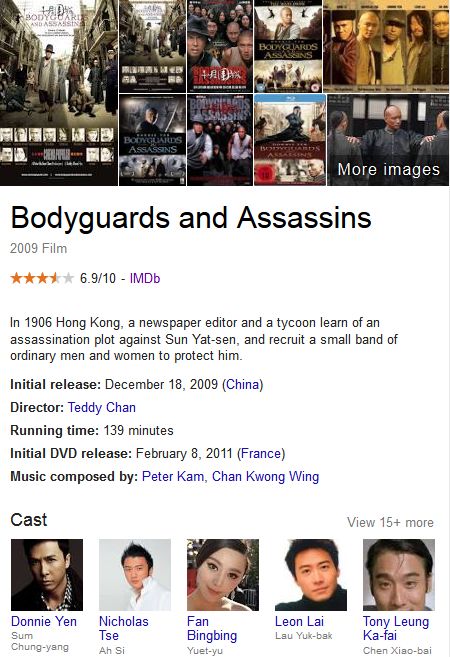Click Nicholas Tse's cast photo
Image resolution: width=450 pixels, height=657 pixels.
[x=135, y=575]
